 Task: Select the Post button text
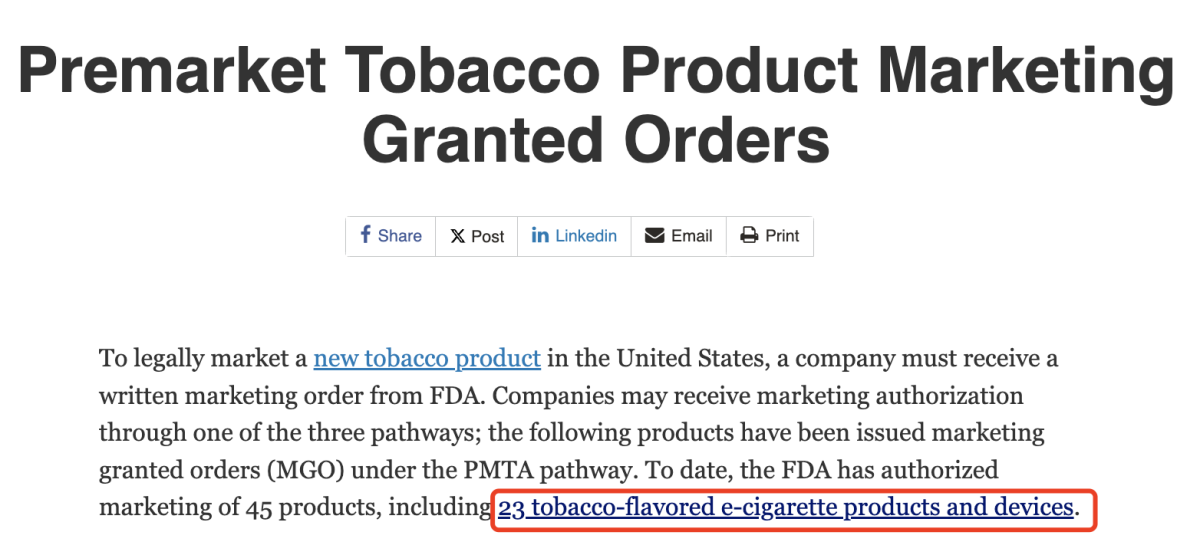pyautogui.click(x=488, y=236)
